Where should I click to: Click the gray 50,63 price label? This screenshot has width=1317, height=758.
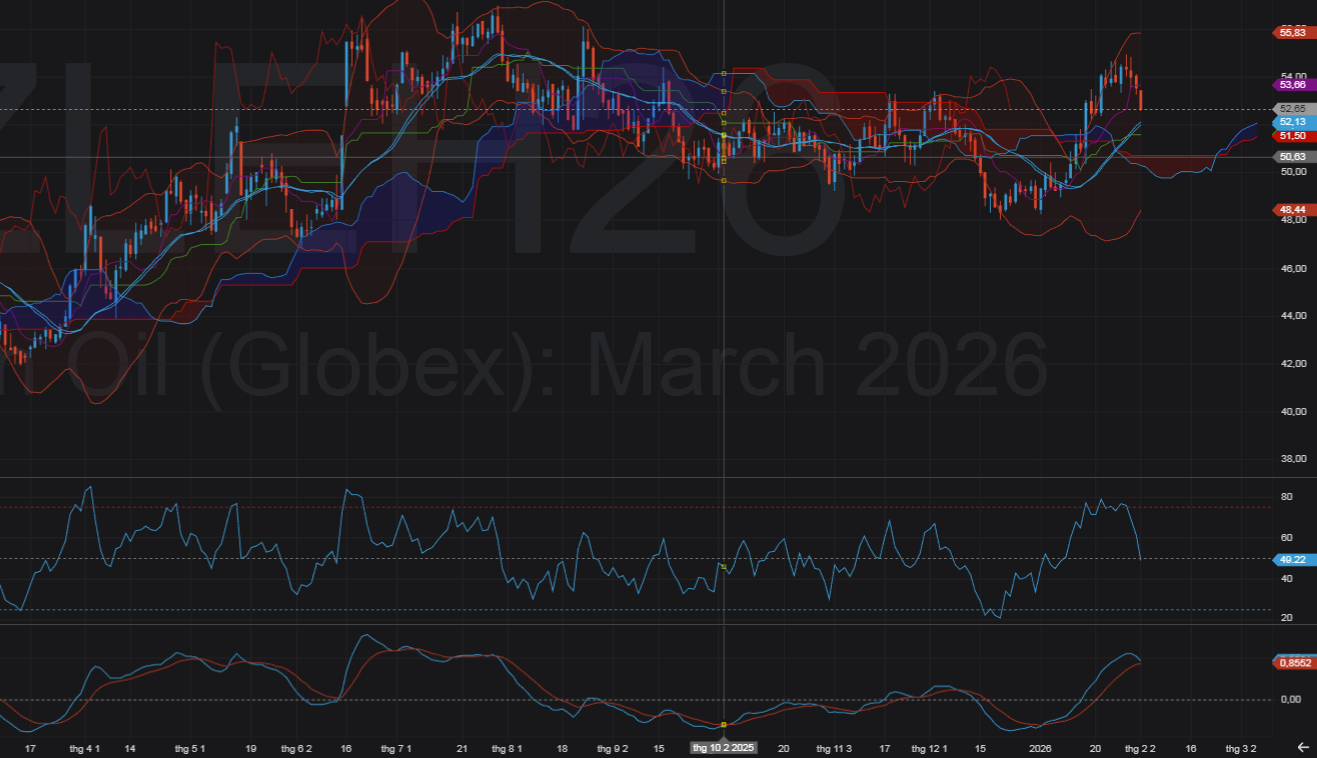tap(1293, 157)
